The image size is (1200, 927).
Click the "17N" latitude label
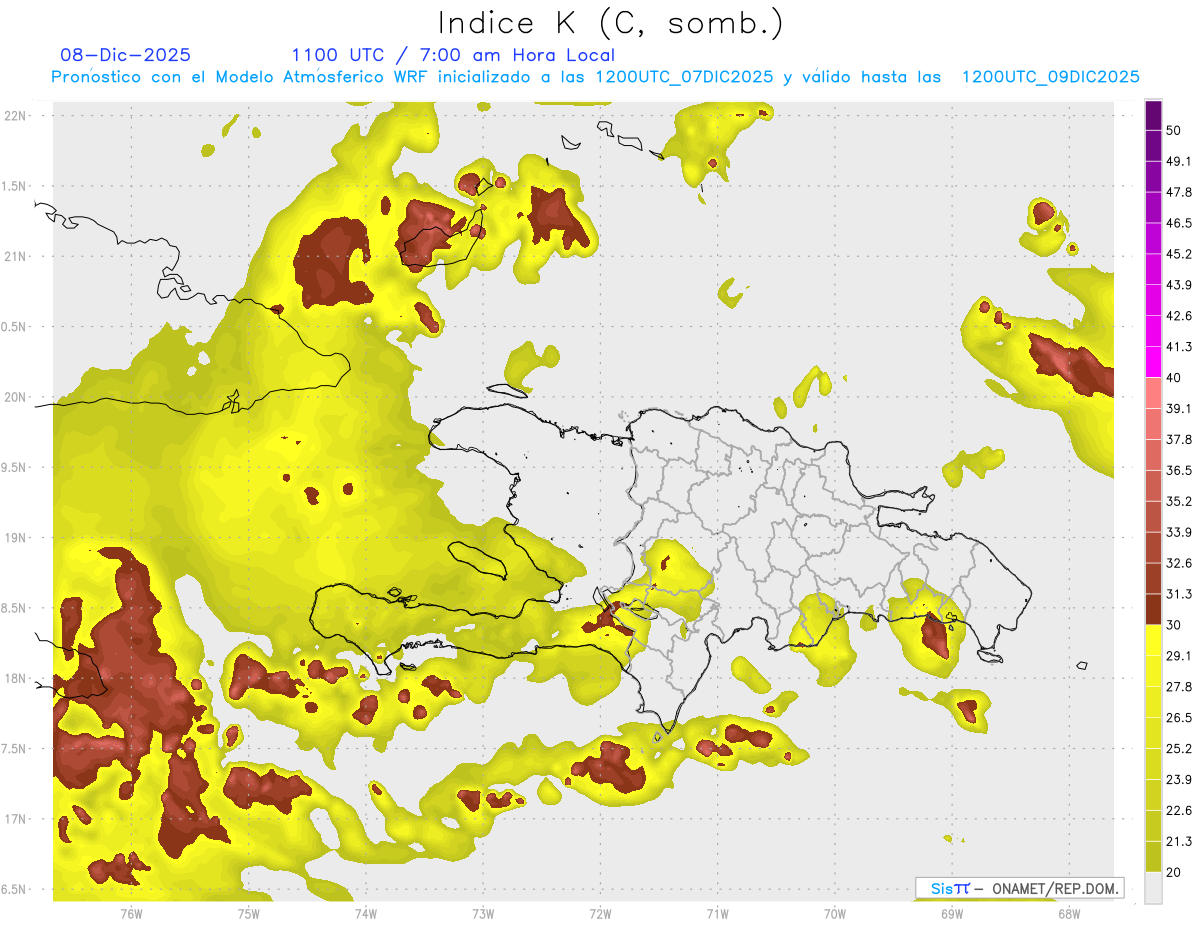15,819
